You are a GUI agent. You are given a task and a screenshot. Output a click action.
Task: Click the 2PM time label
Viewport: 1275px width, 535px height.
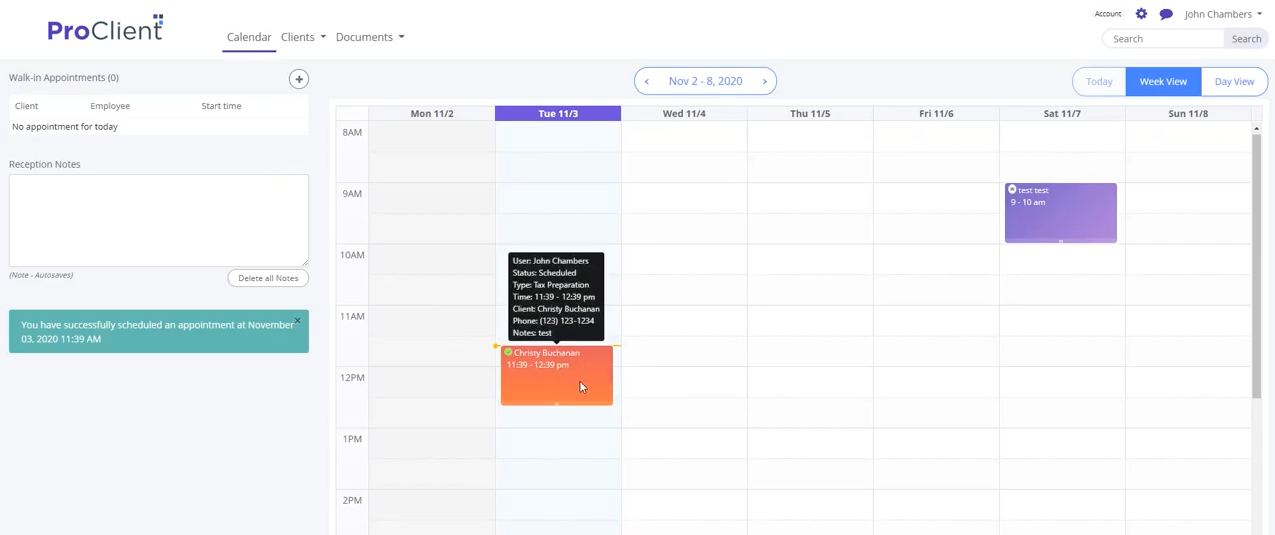point(352,500)
